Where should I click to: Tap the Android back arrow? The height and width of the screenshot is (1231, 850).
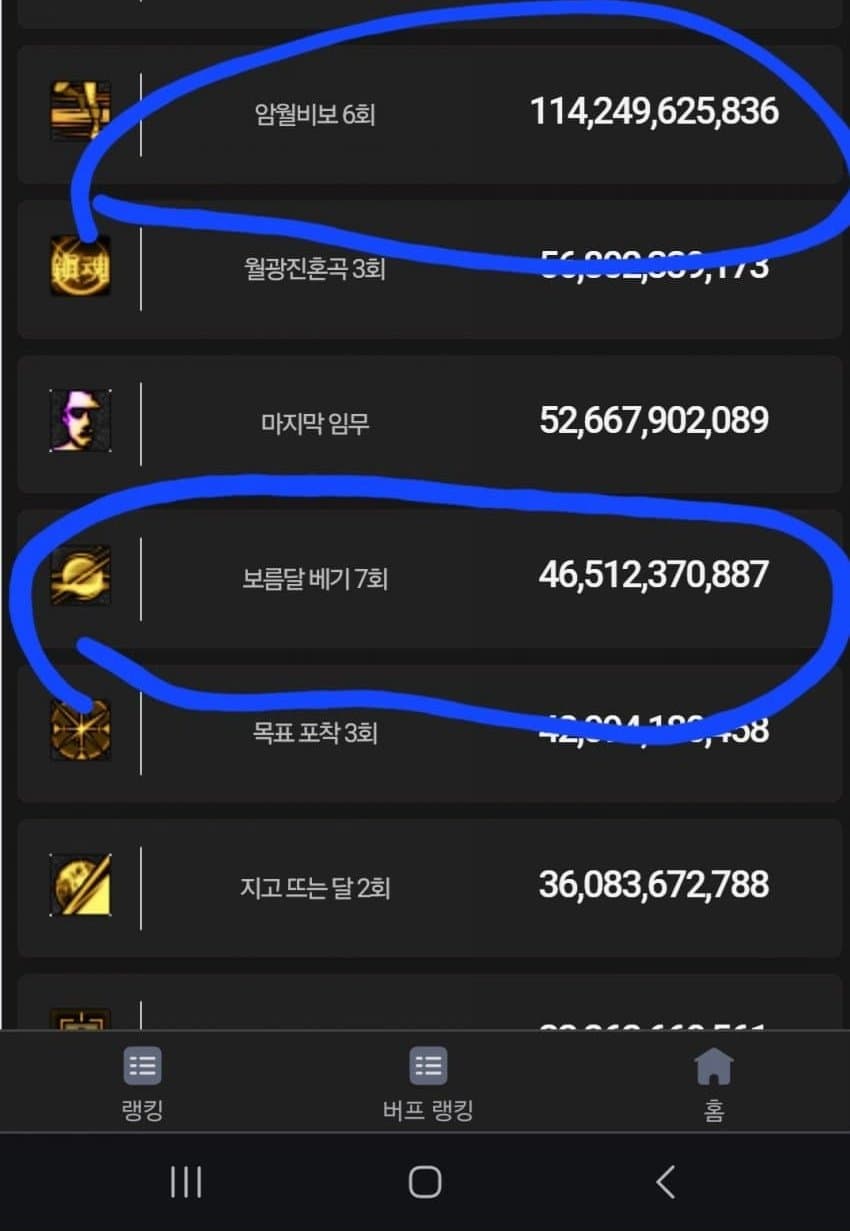coord(665,1182)
